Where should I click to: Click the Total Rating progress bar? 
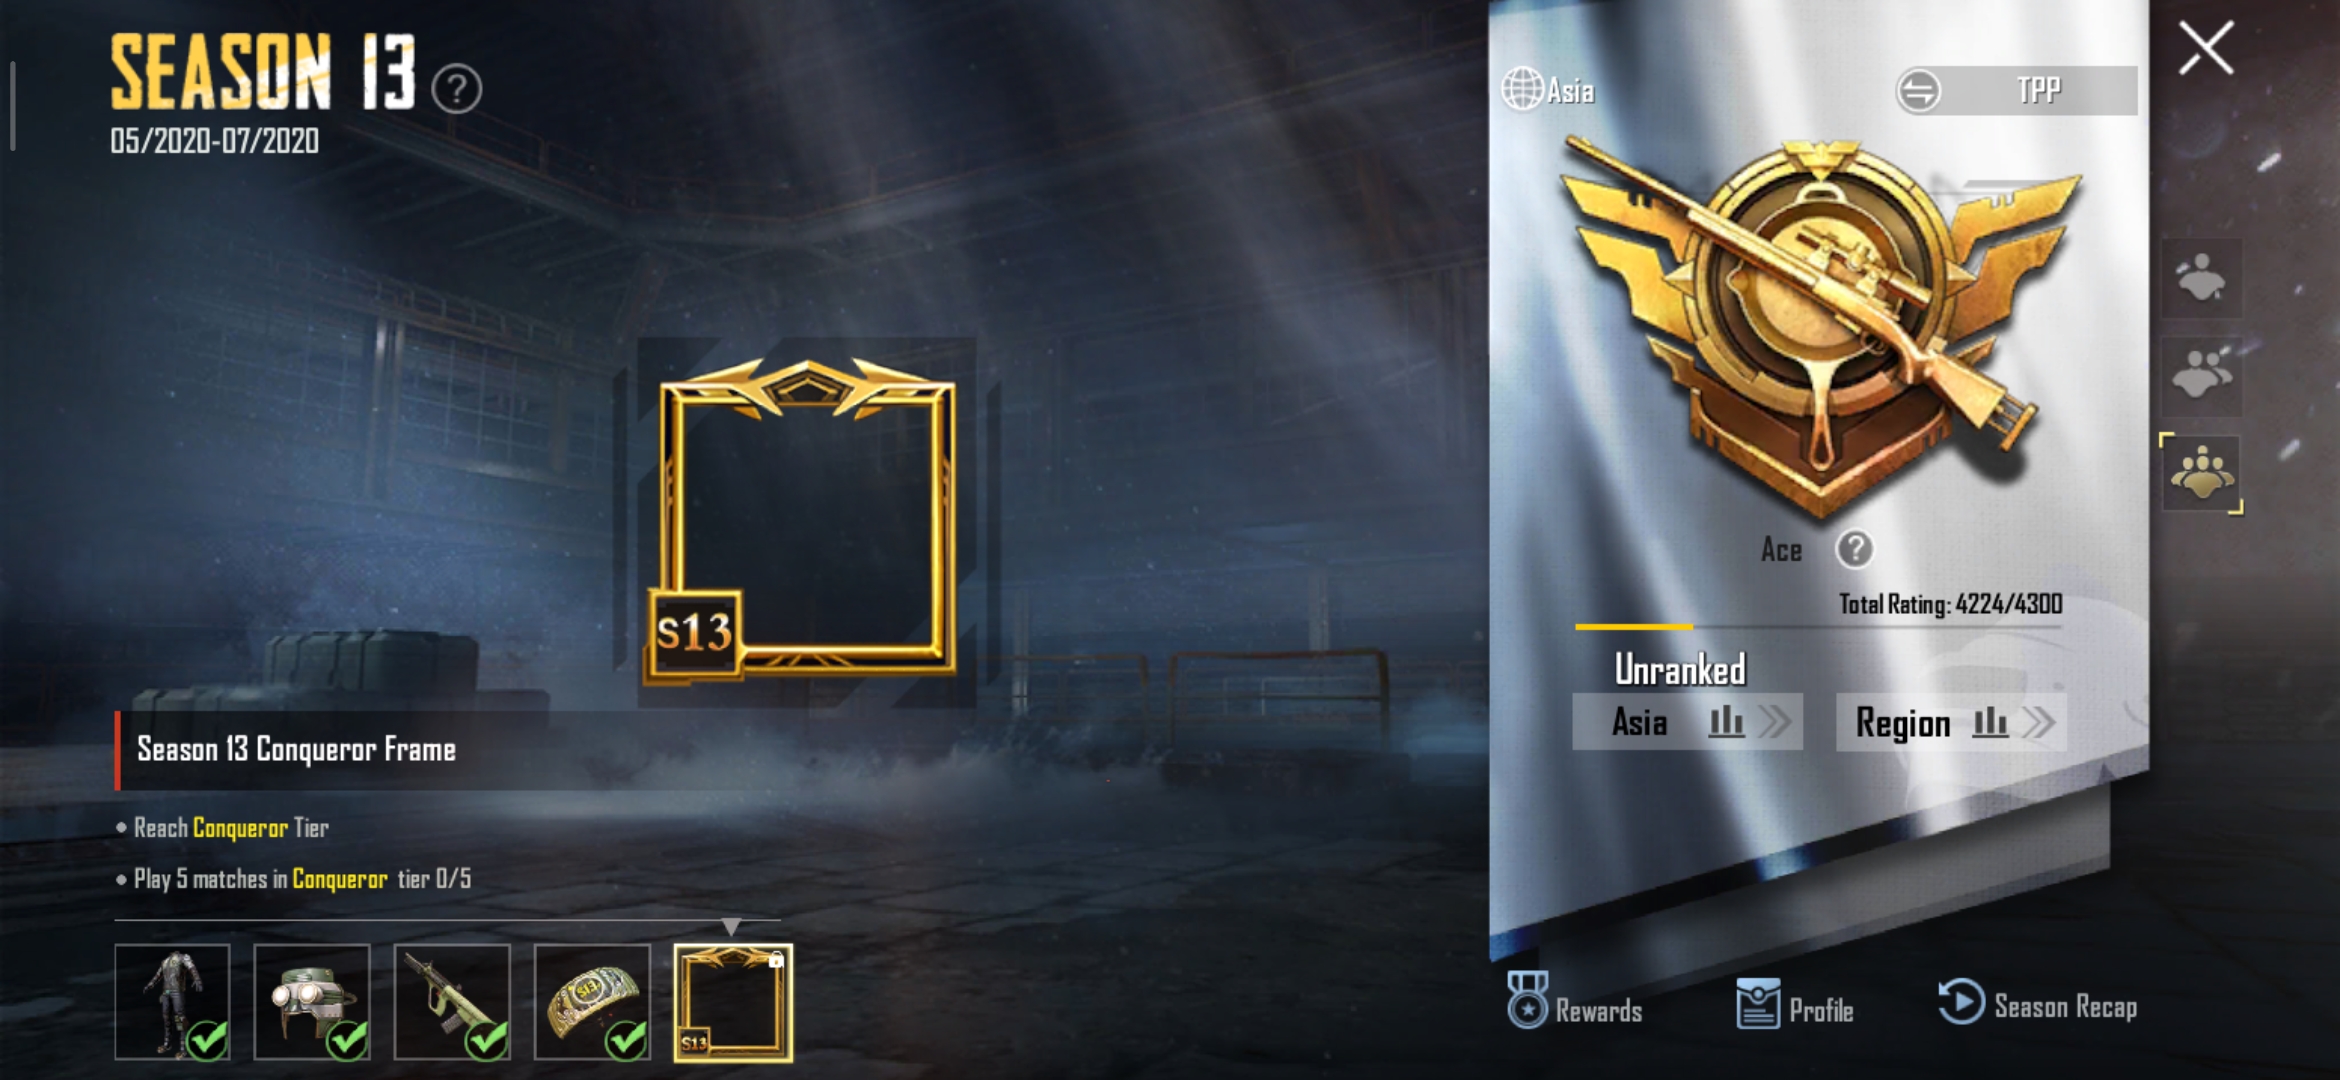pos(1818,627)
